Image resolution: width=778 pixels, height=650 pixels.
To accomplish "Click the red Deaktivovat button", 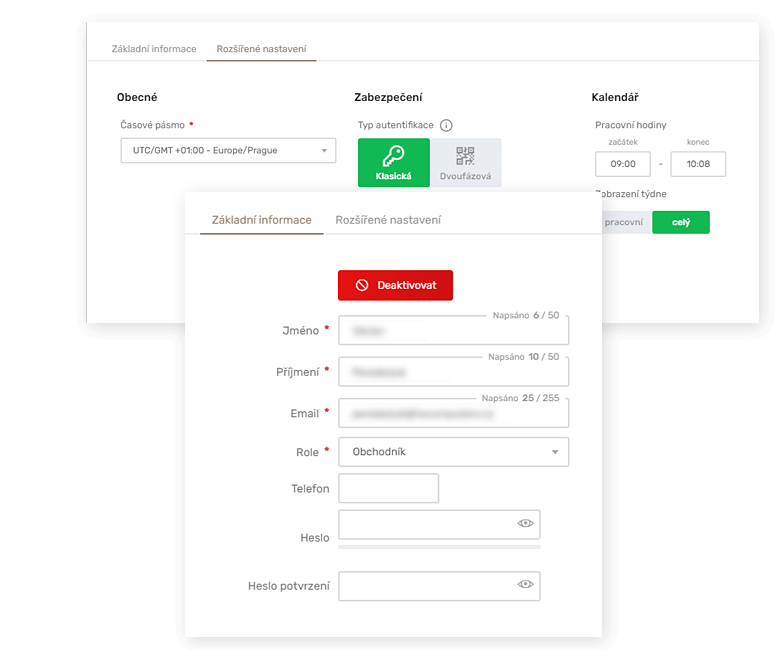I will click(x=395, y=285).
